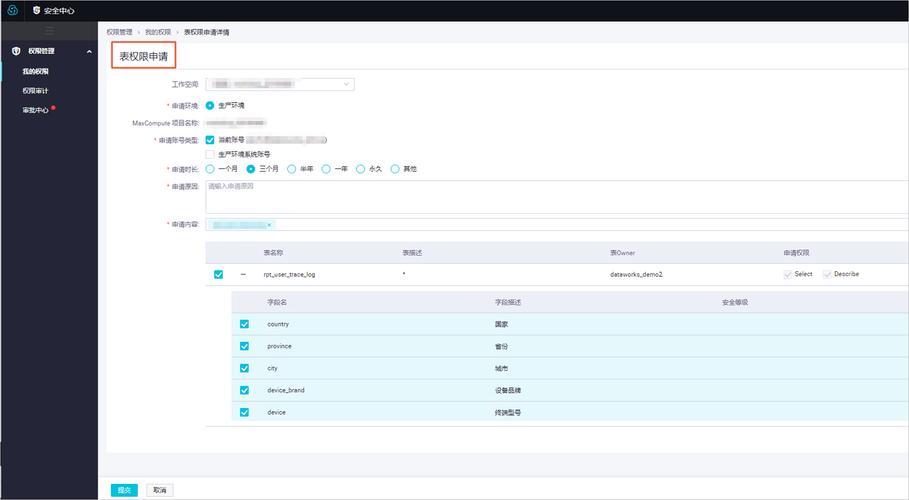The image size is (909, 500).
Task: Click the 申请内容 tag input field
Action: point(557,224)
